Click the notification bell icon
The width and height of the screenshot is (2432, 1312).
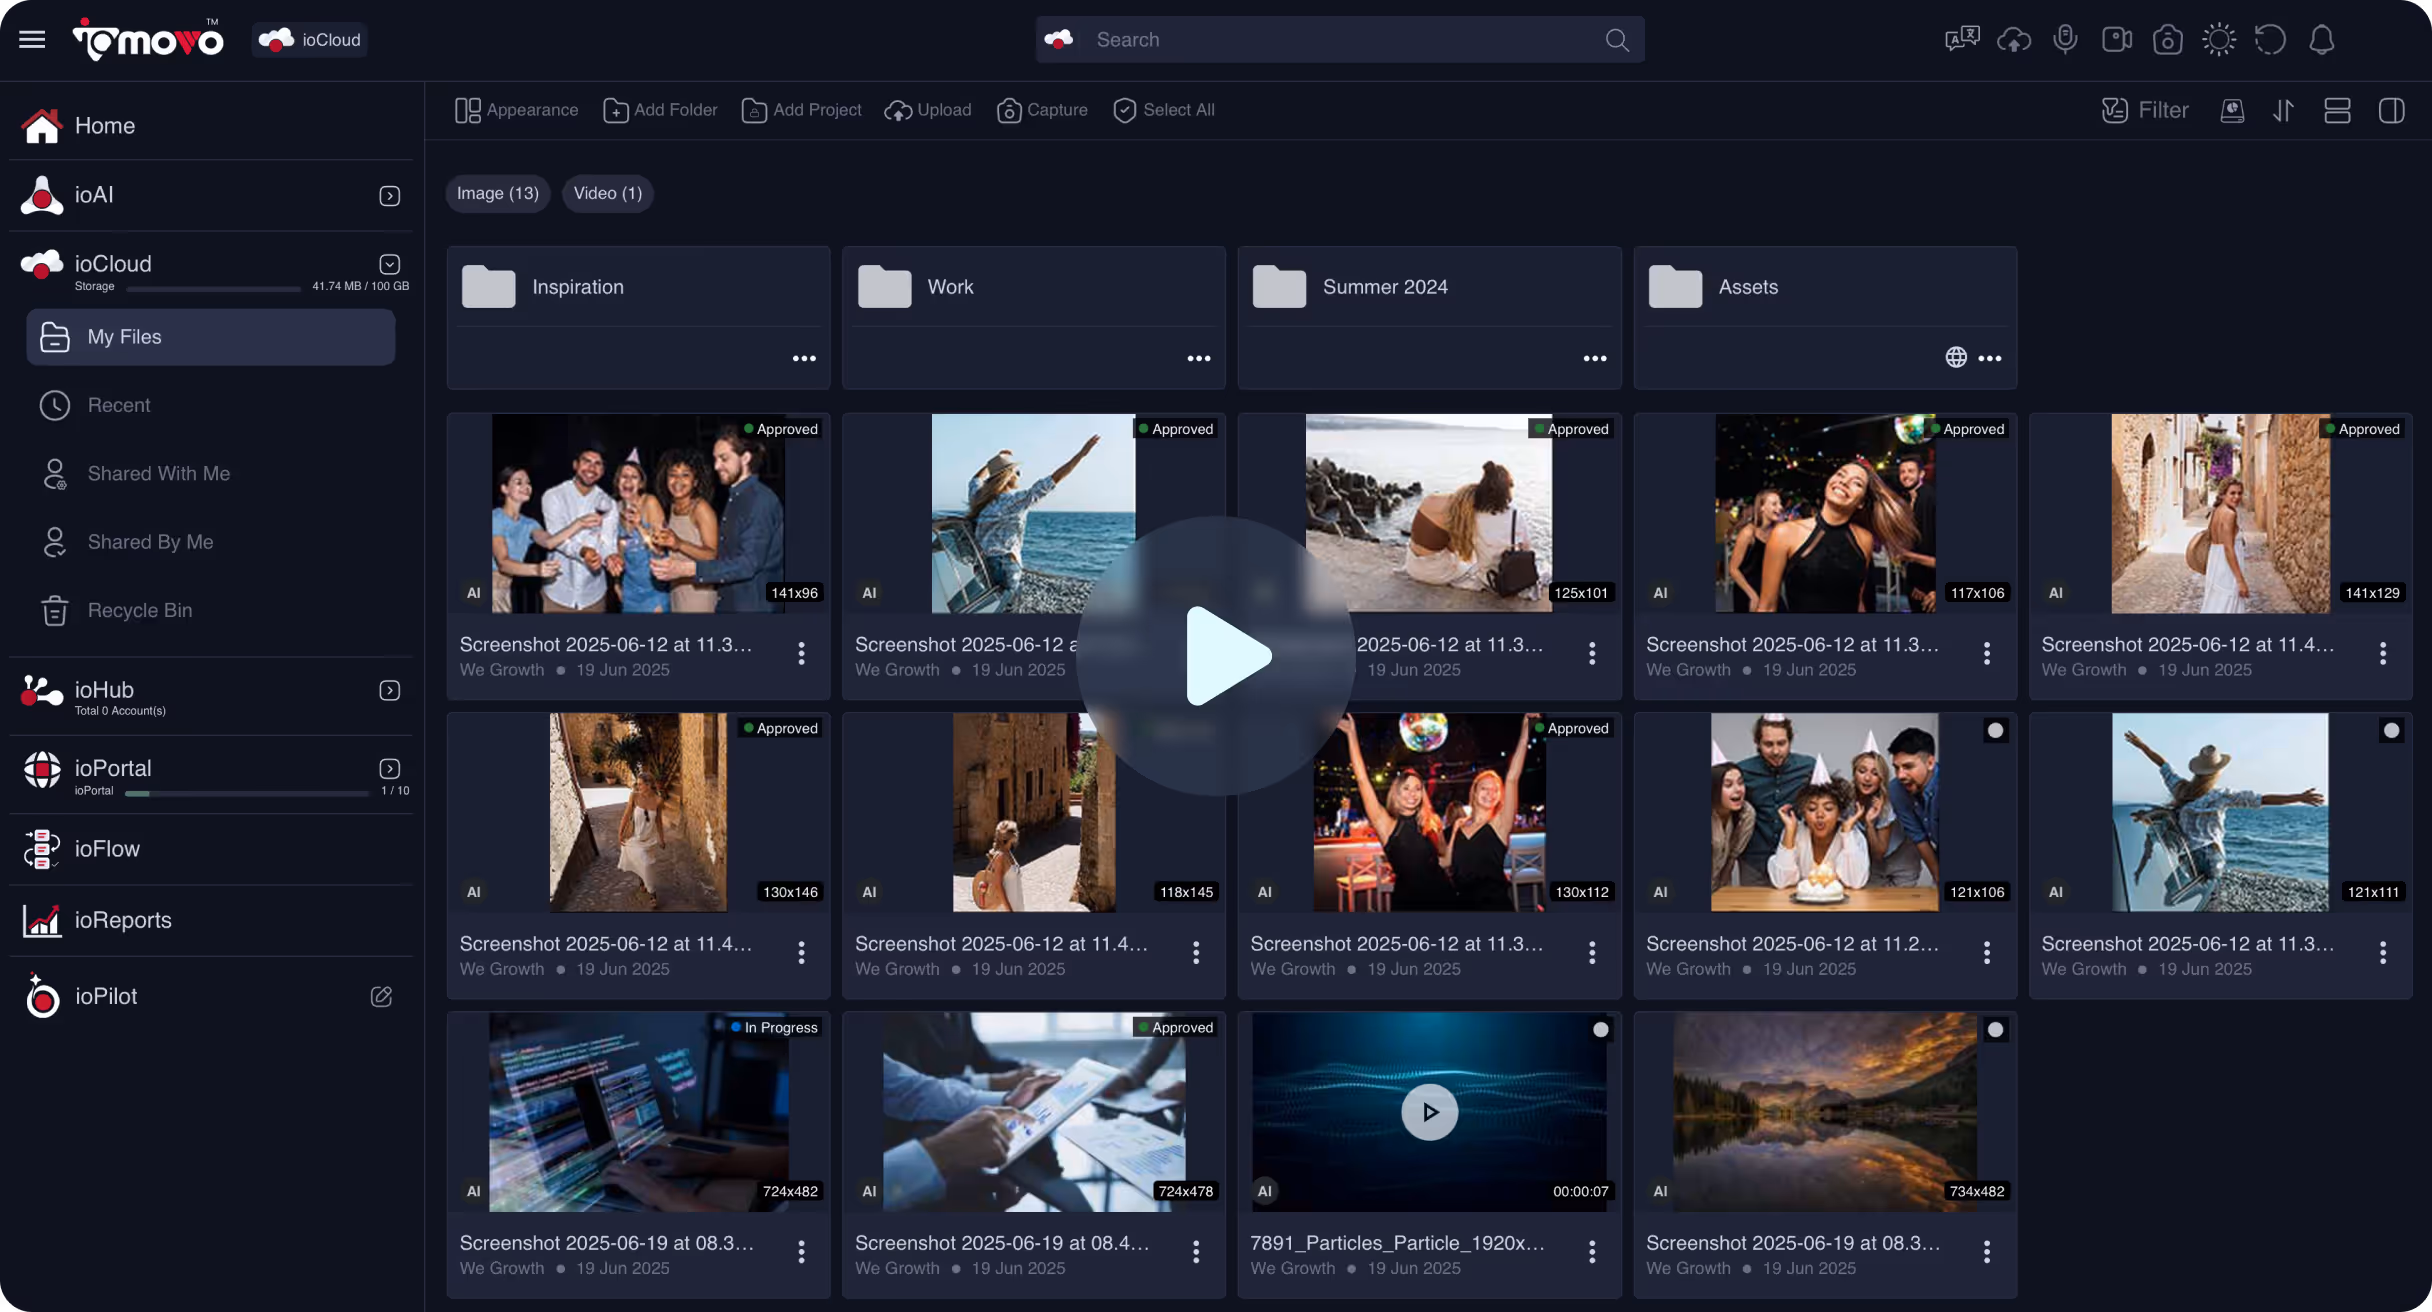click(2321, 40)
